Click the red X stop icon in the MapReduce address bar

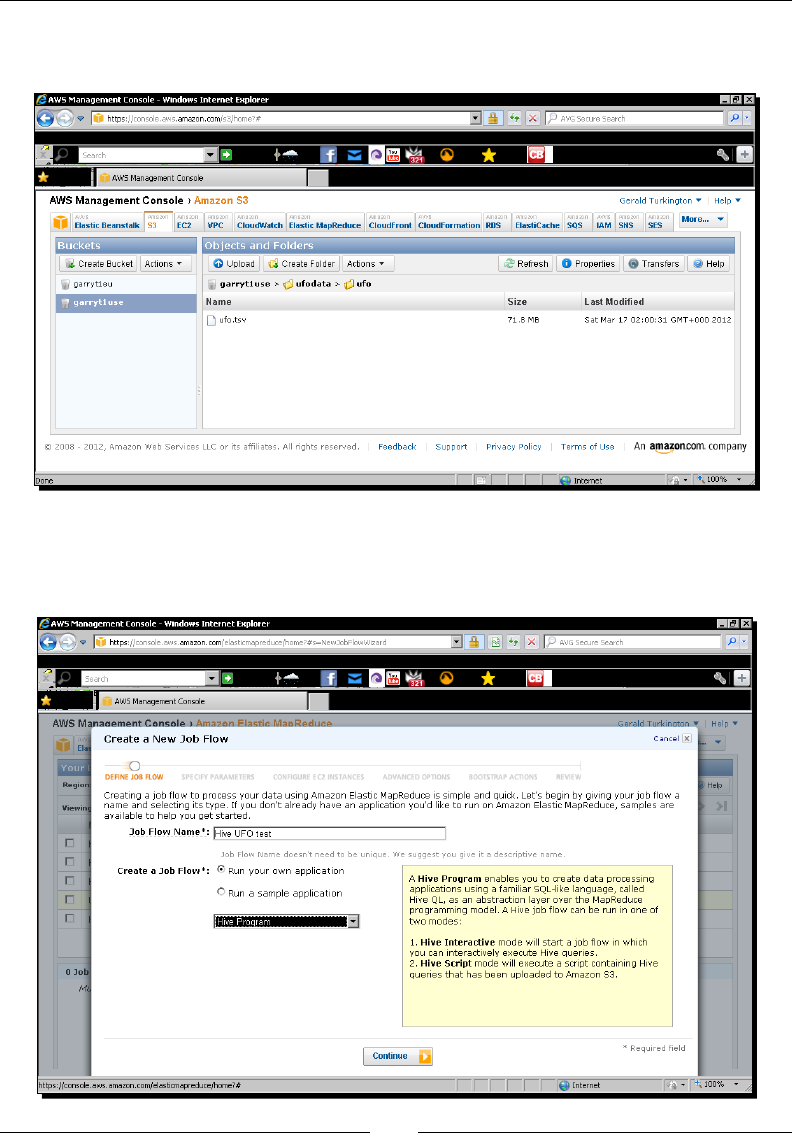[x=532, y=642]
